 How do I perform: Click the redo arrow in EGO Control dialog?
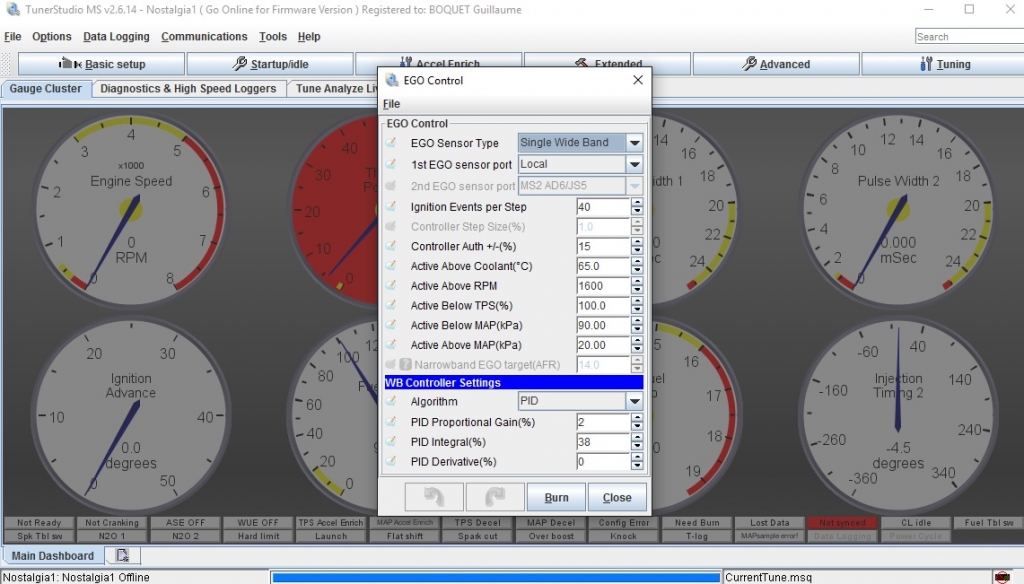[495, 497]
